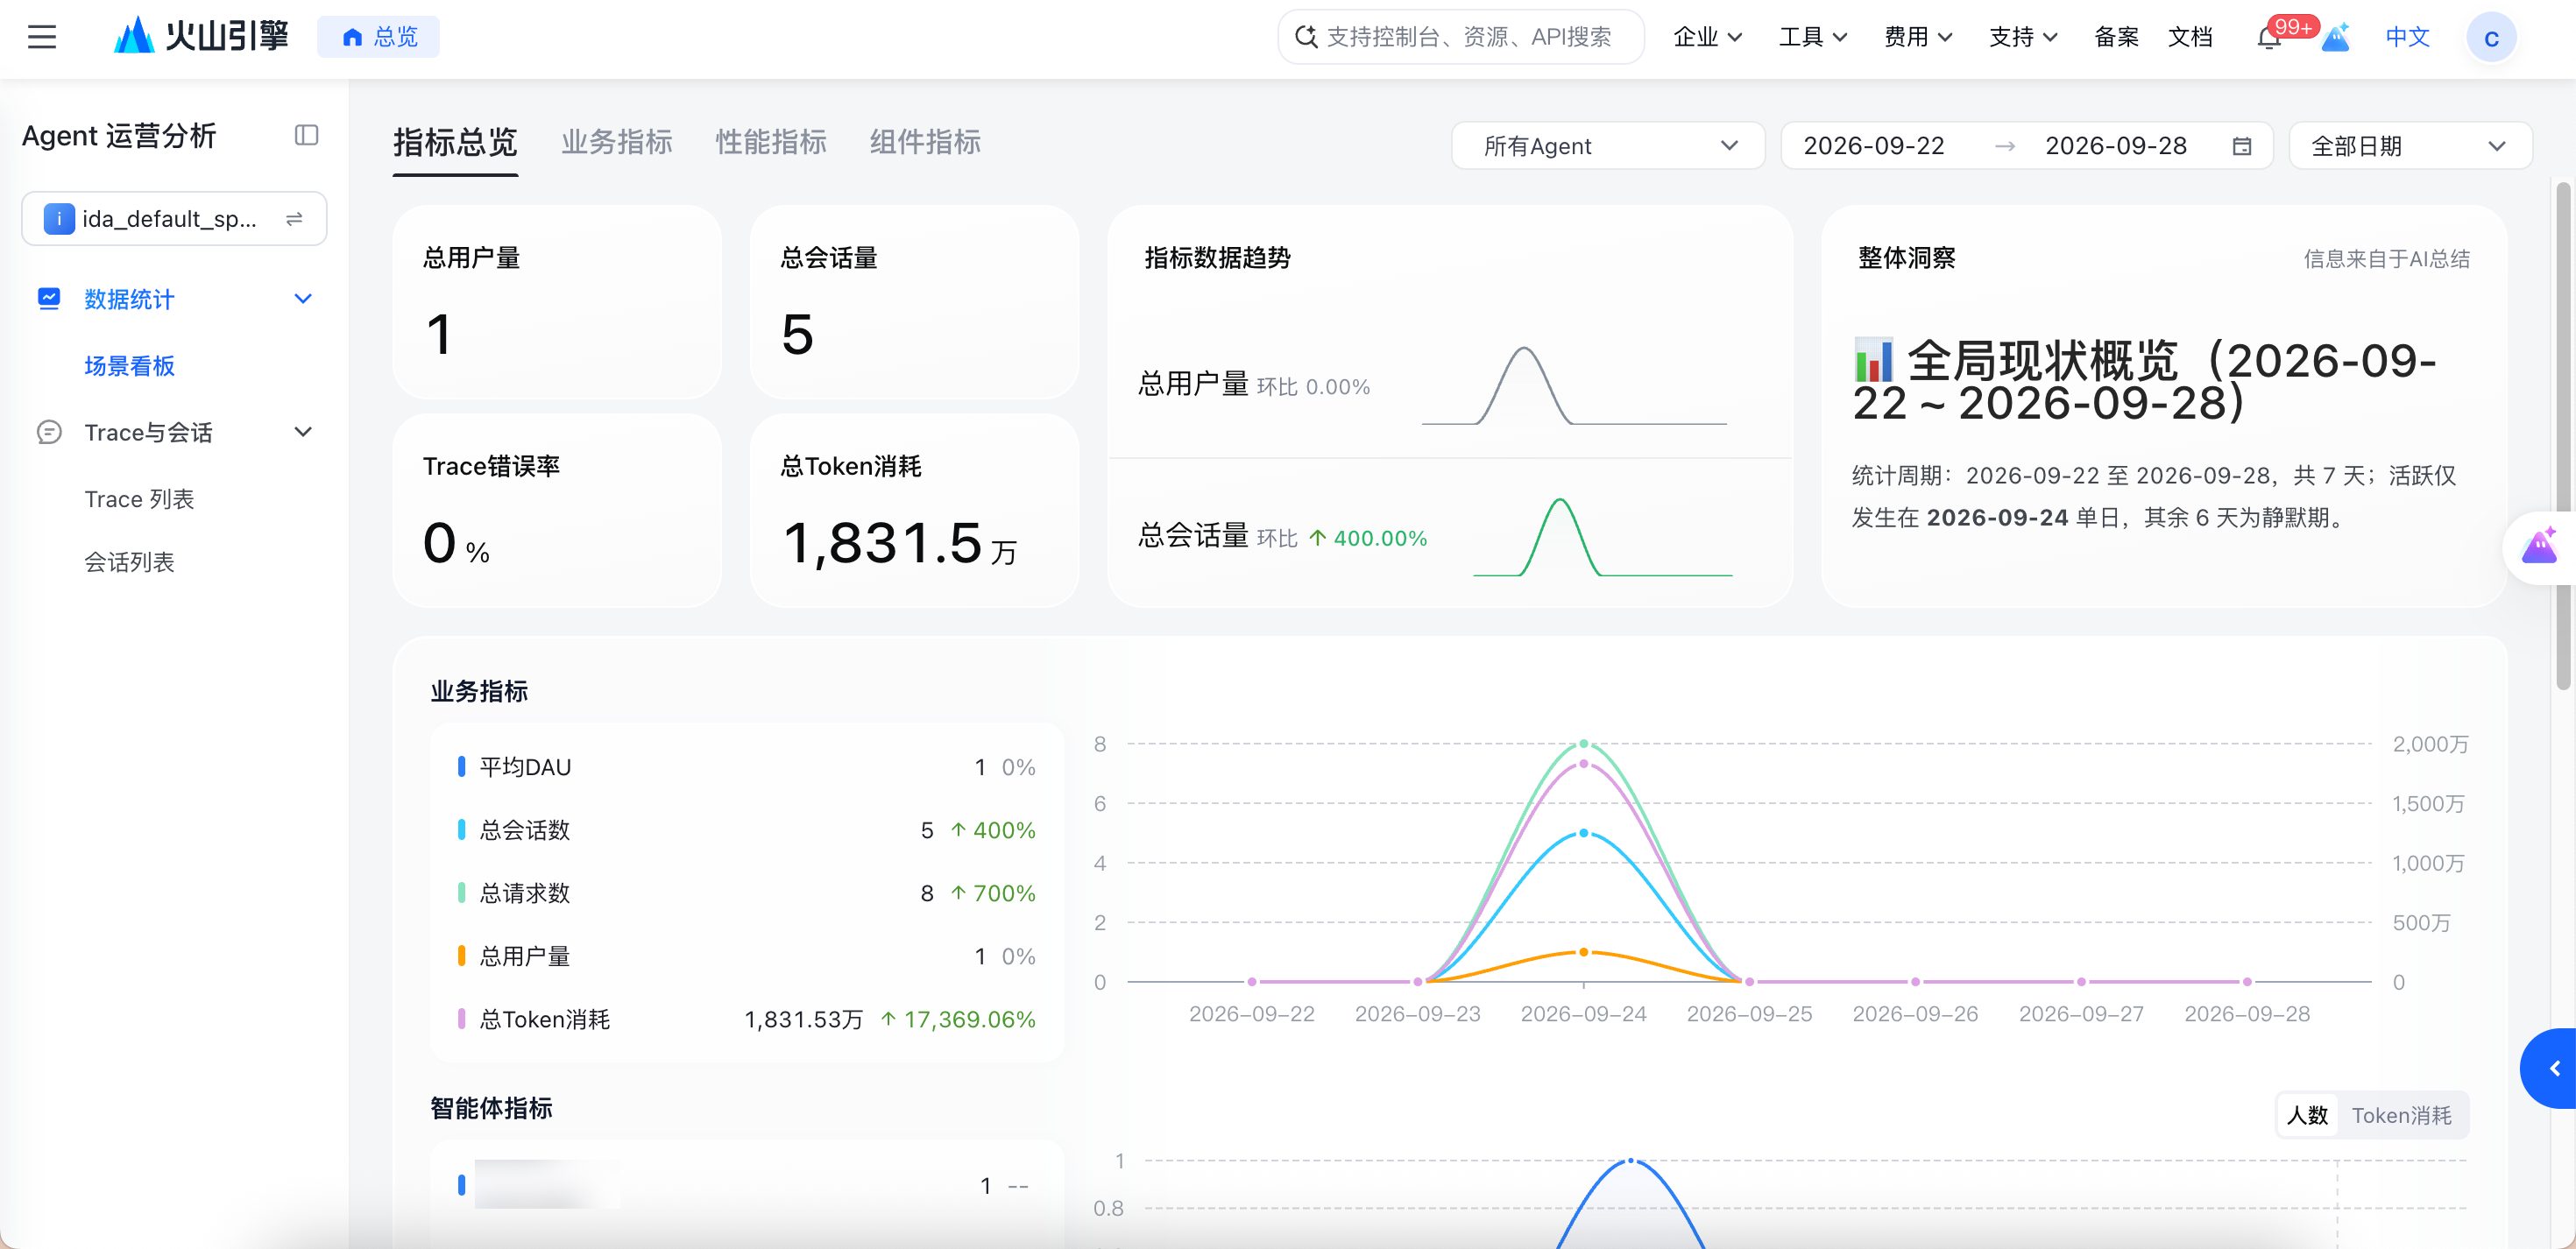2576x1249 pixels.
Task: Select the ida_default_sp... workspace selector
Action: (174, 219)
